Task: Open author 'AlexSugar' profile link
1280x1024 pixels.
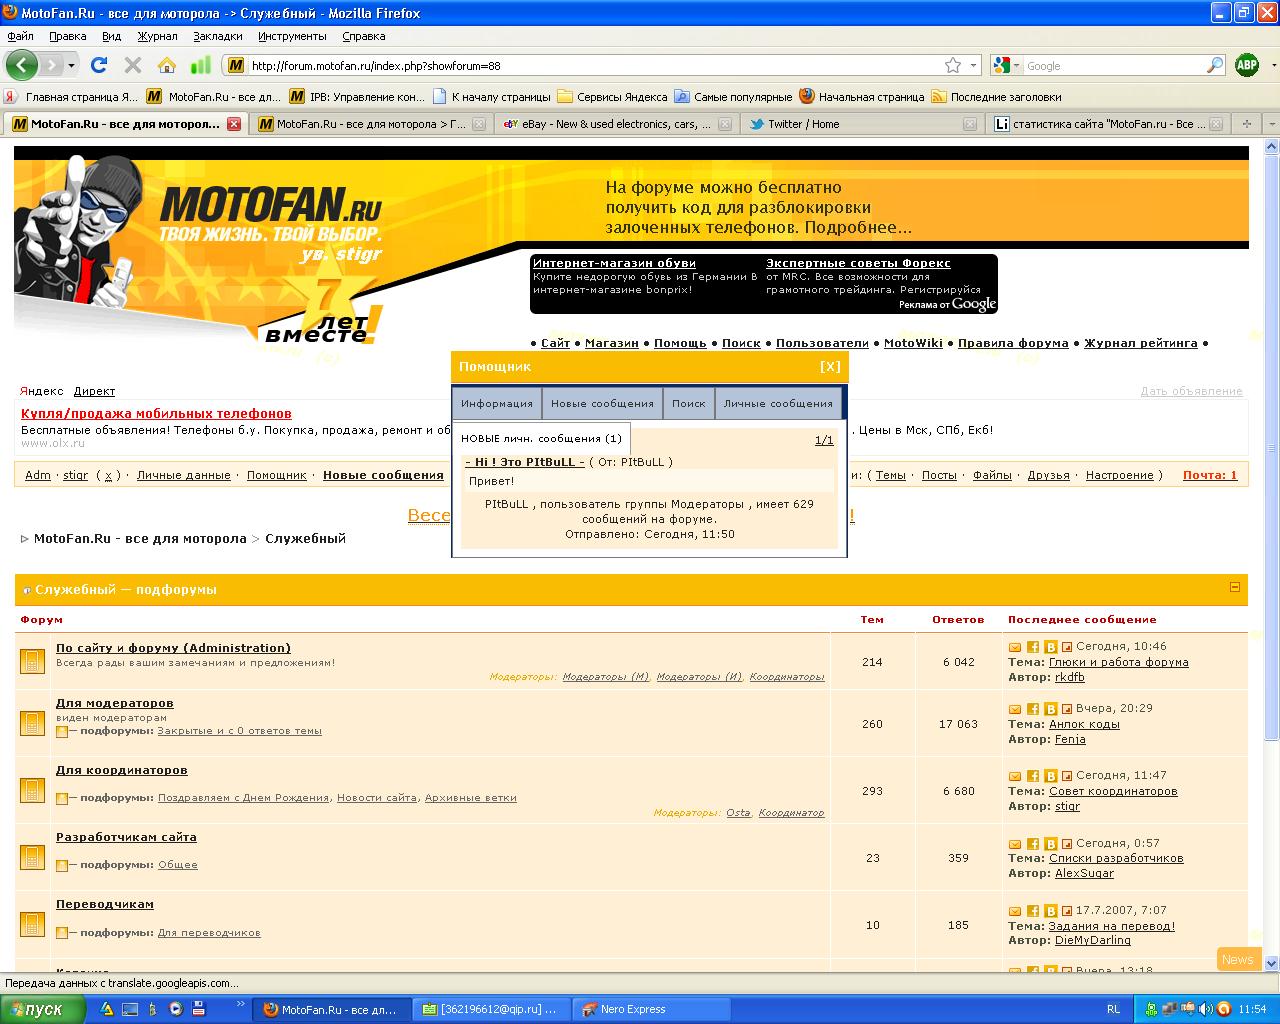Action: 1085,873
